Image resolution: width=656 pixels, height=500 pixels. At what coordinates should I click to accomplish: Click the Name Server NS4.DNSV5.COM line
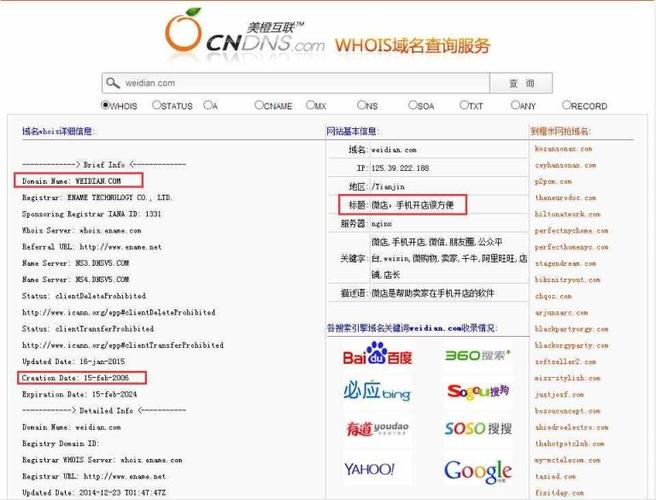(75, 279)
